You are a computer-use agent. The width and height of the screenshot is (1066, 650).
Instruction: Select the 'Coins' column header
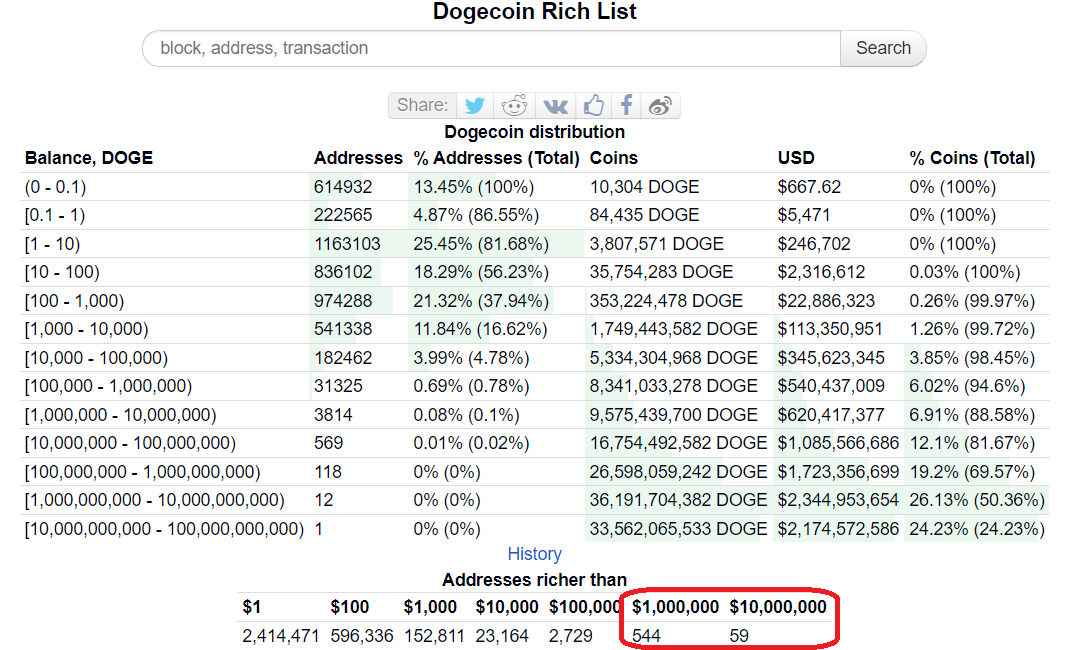point(613,158)
